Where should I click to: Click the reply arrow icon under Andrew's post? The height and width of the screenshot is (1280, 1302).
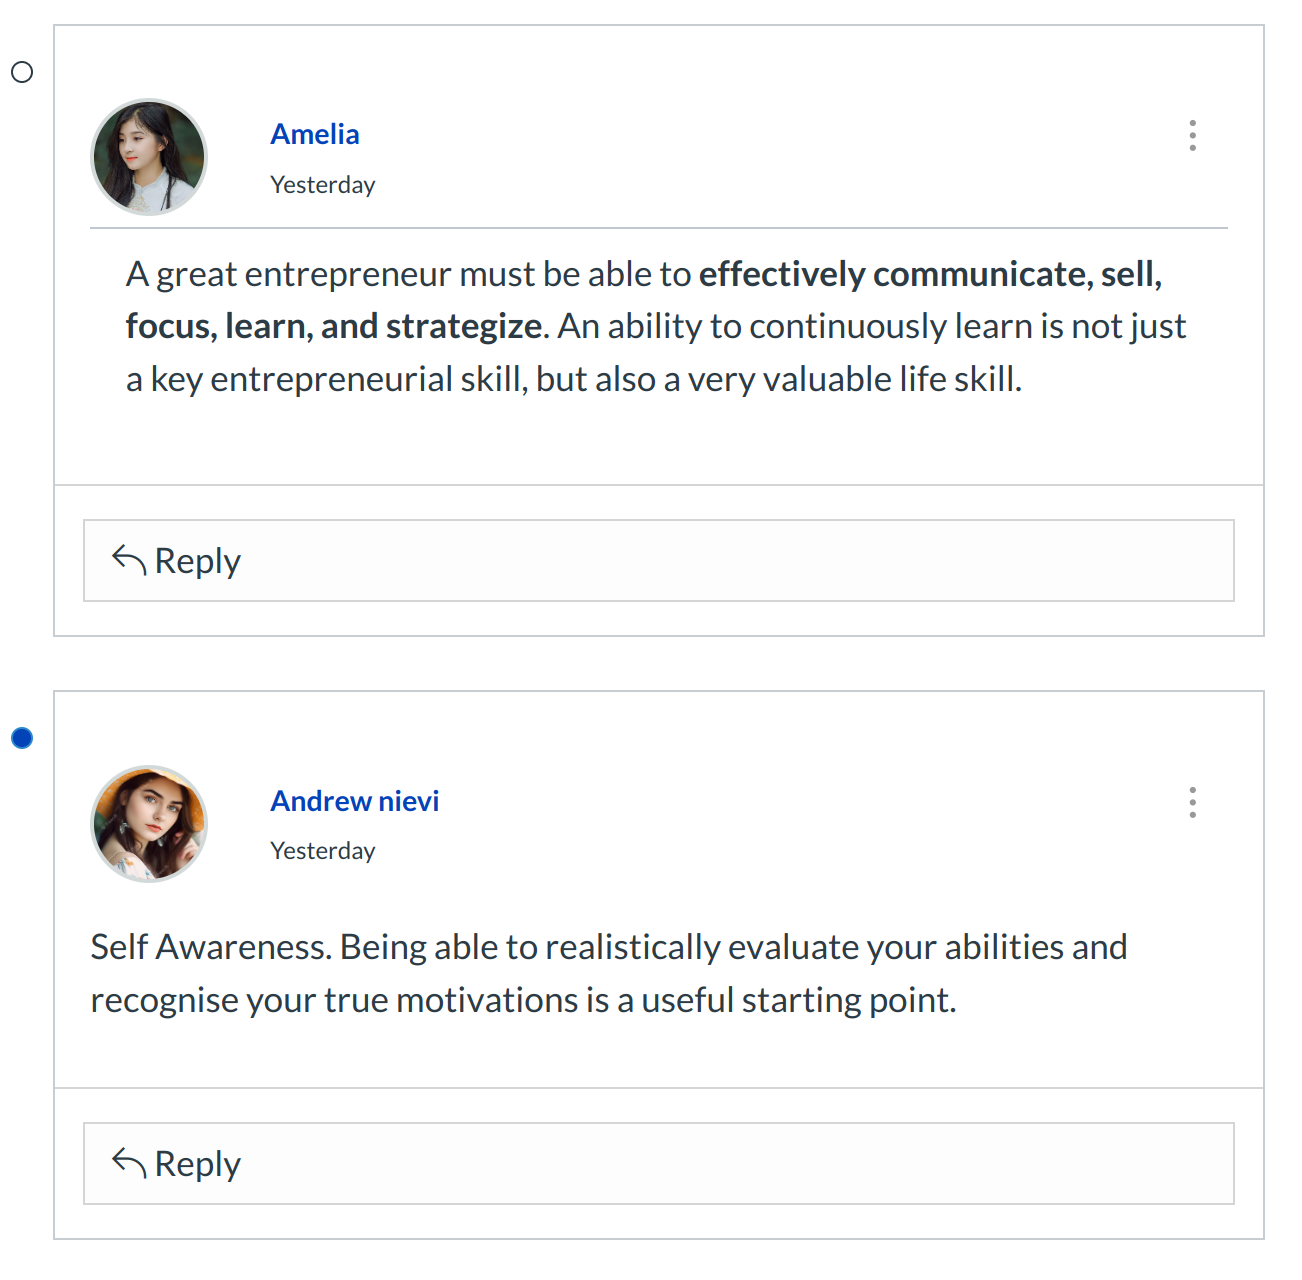129,1163
